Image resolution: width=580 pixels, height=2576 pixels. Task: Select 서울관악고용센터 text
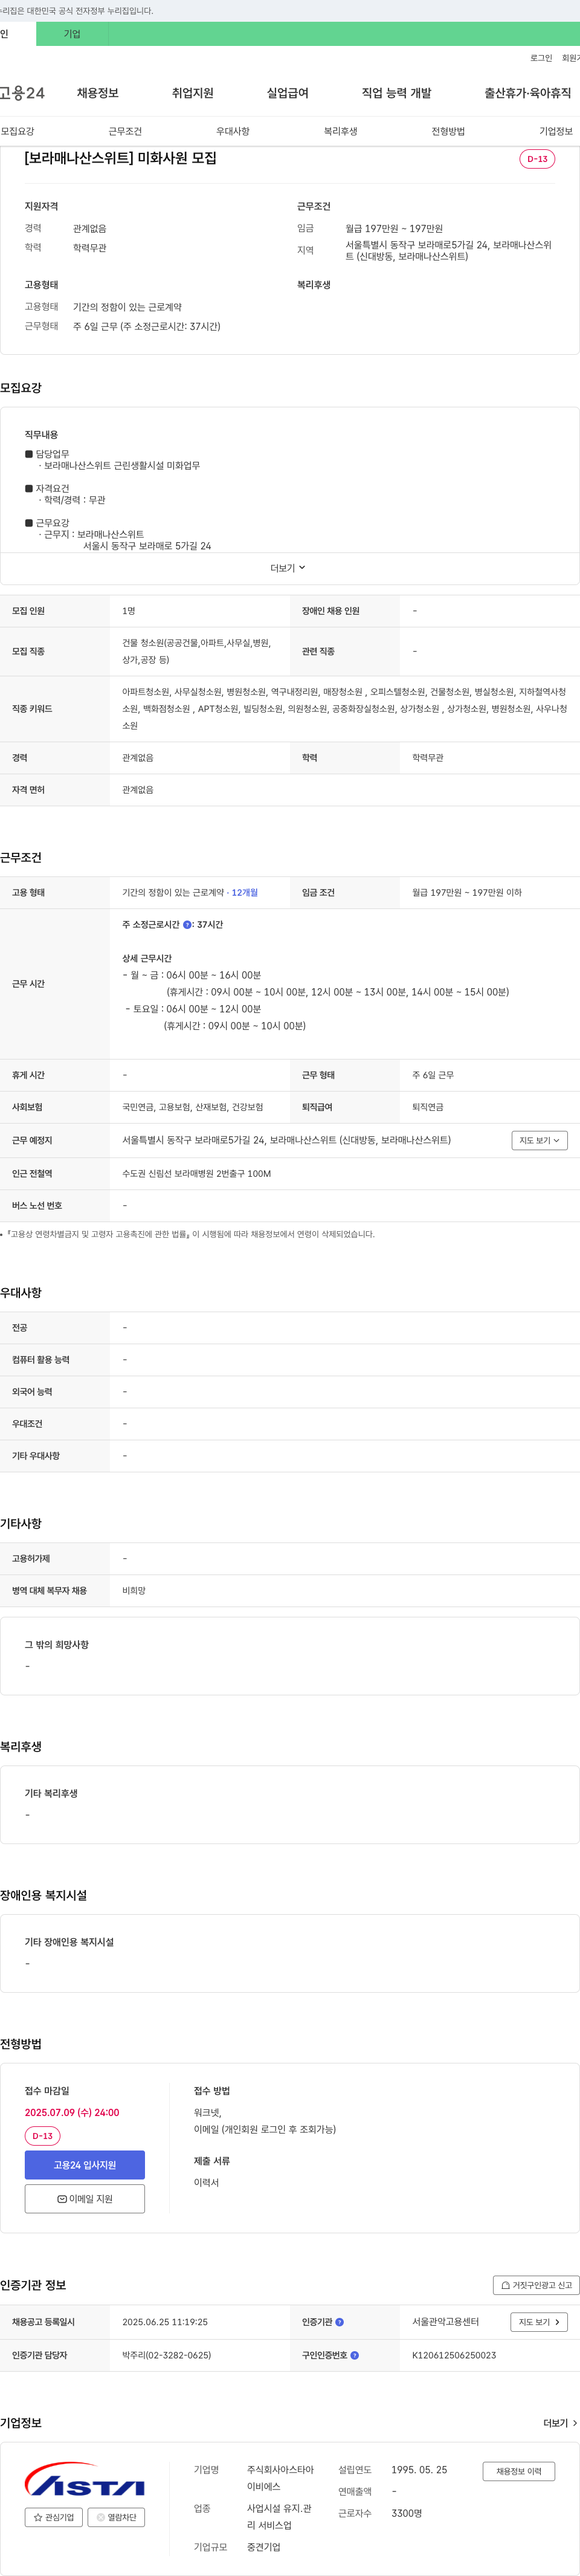[x=446, y=2322]
